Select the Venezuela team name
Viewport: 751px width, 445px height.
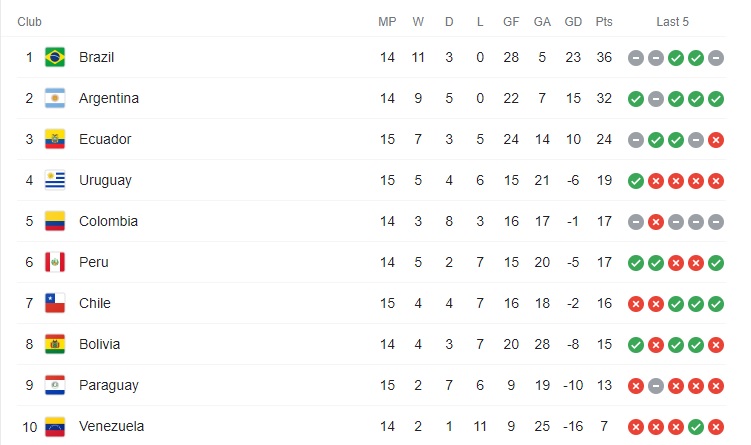[111, 427]
